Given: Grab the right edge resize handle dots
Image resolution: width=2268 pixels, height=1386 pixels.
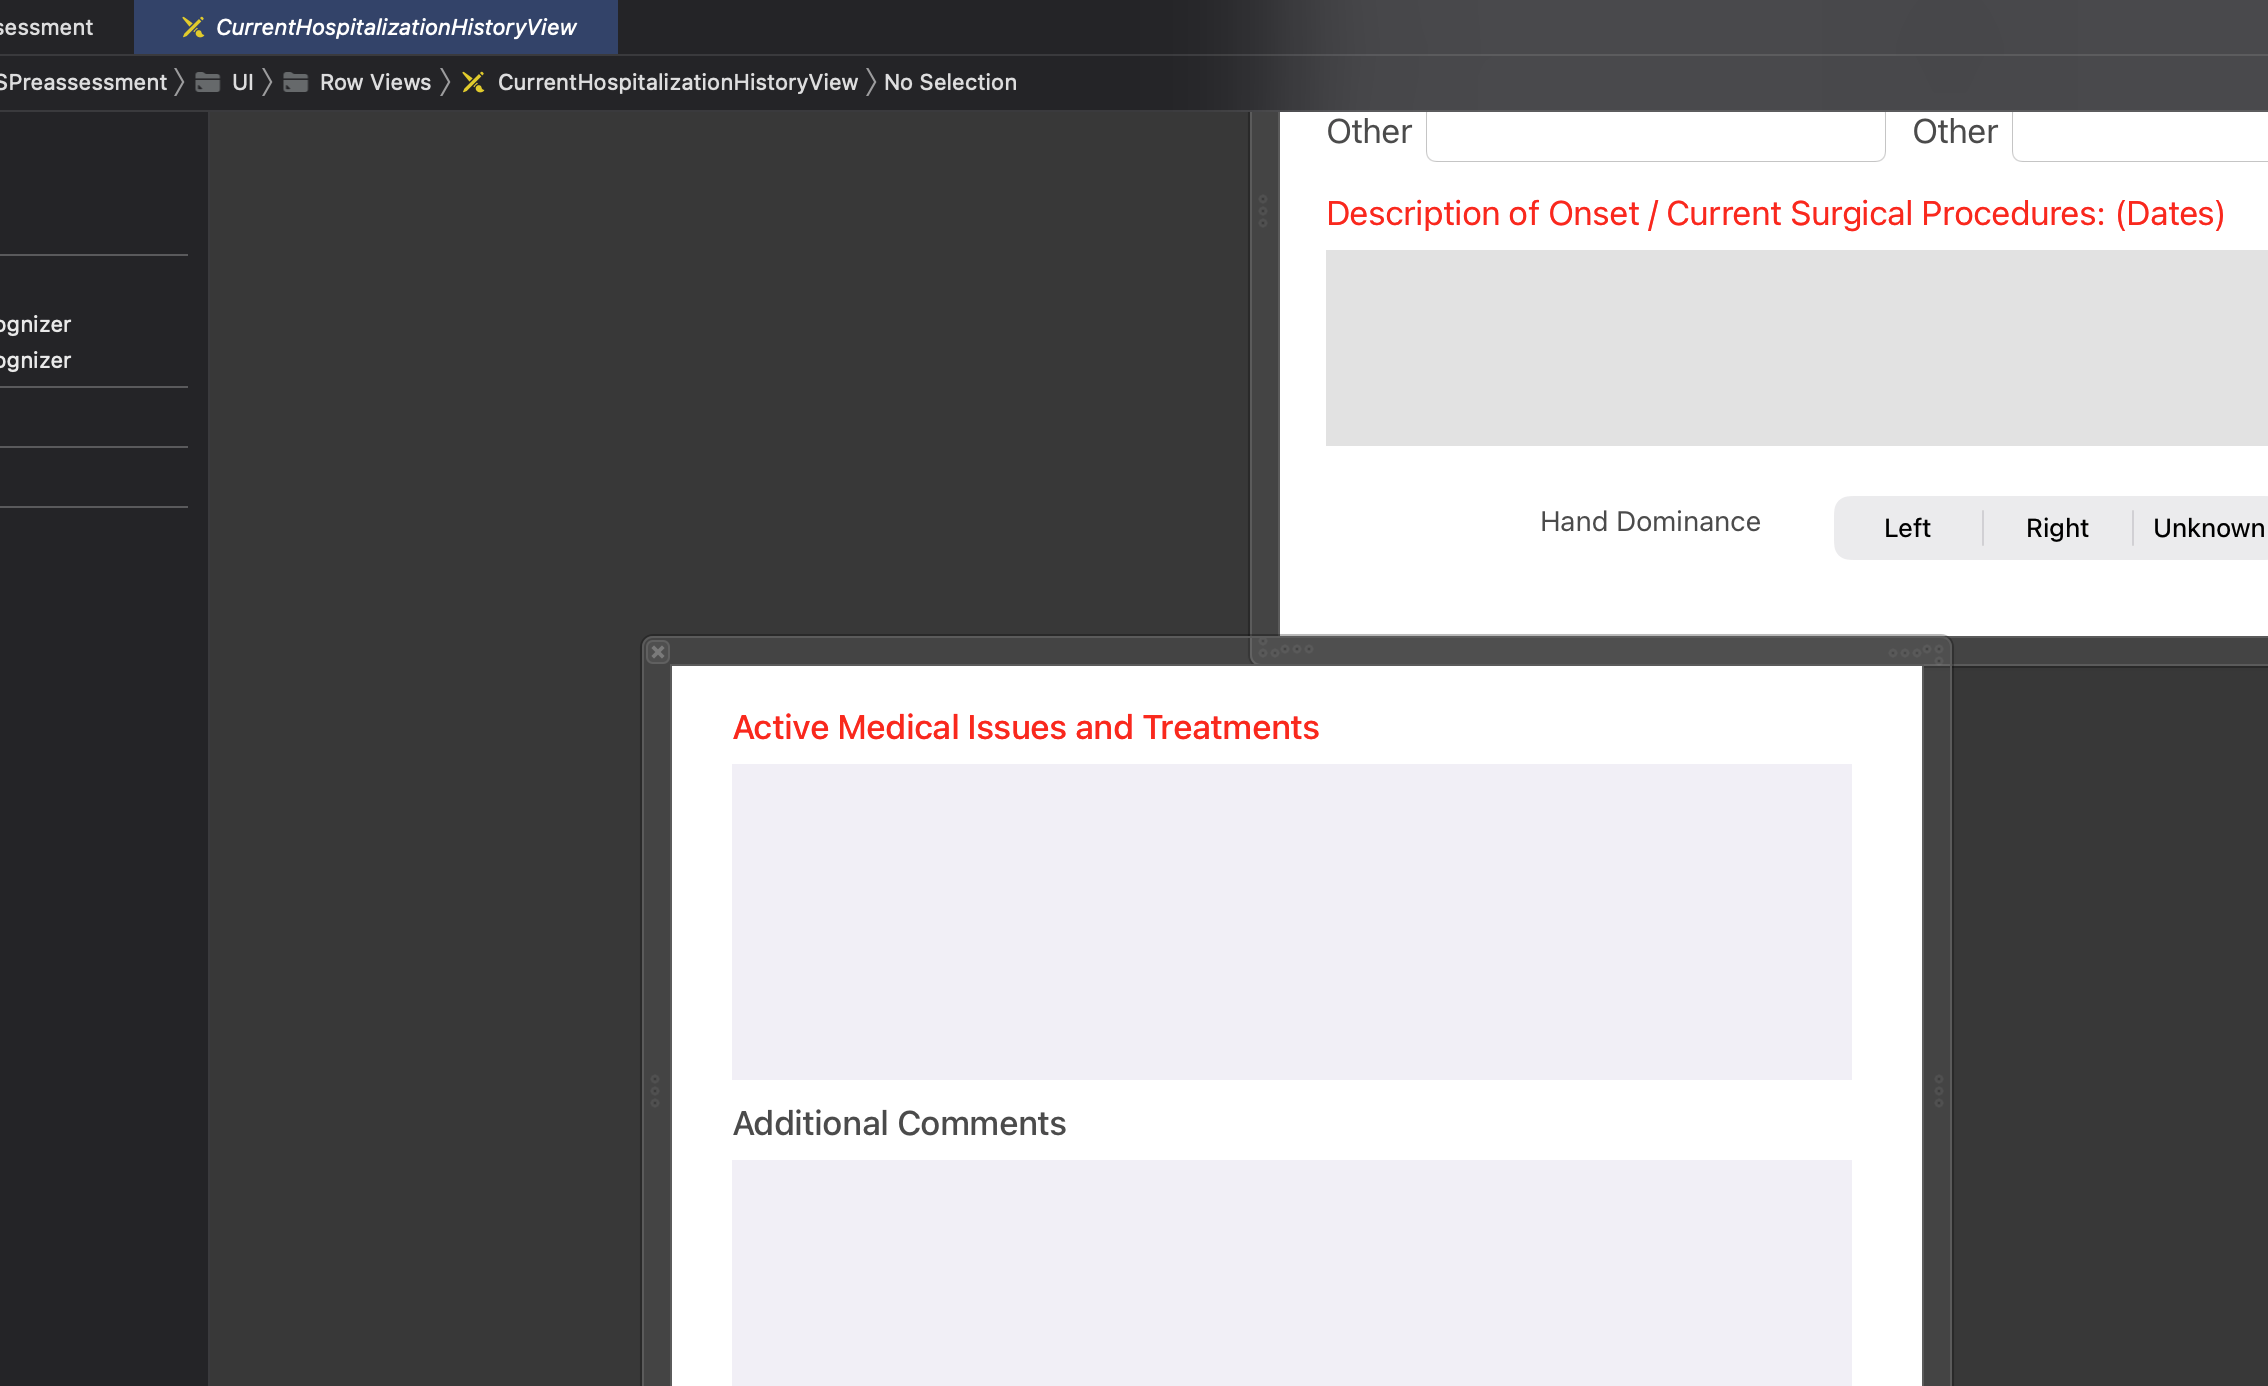Looking at the screenshot, I should pyautogui.click(x=1938, y=1090).
